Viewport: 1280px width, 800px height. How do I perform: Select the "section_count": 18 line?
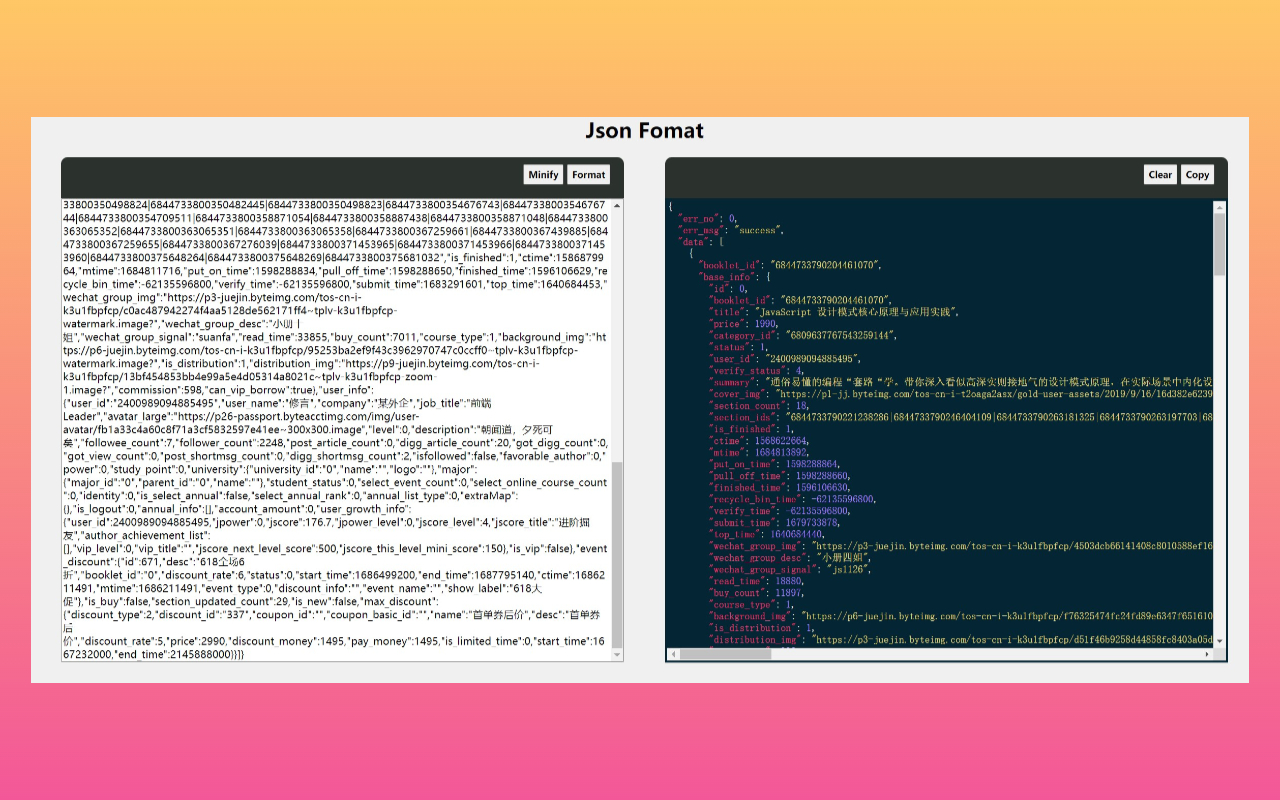pyautogui.click(x=759, y=405)
